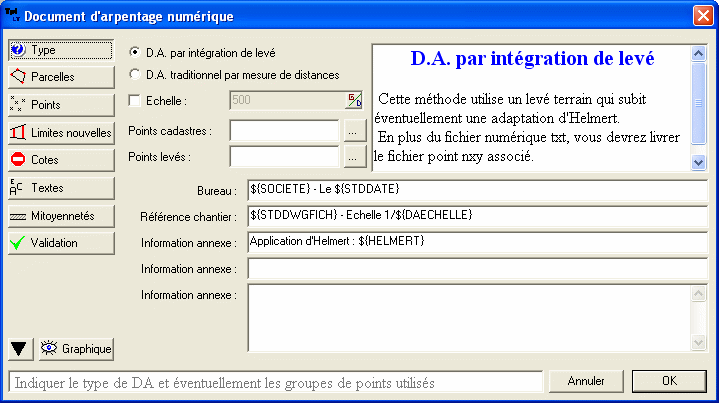Confirm with the OK button
Image resolution: width=719 pixels, height=403 pixels.
(669, 381)
